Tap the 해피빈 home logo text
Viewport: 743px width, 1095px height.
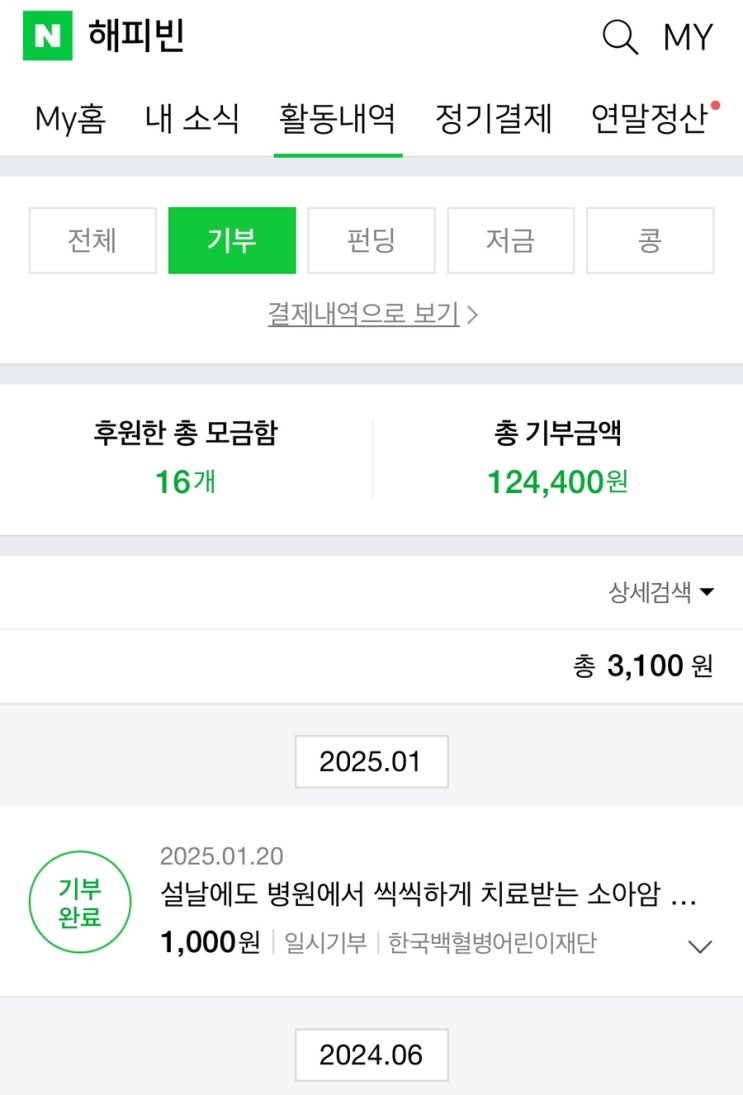pyautogui.click(x=136, y=37)
